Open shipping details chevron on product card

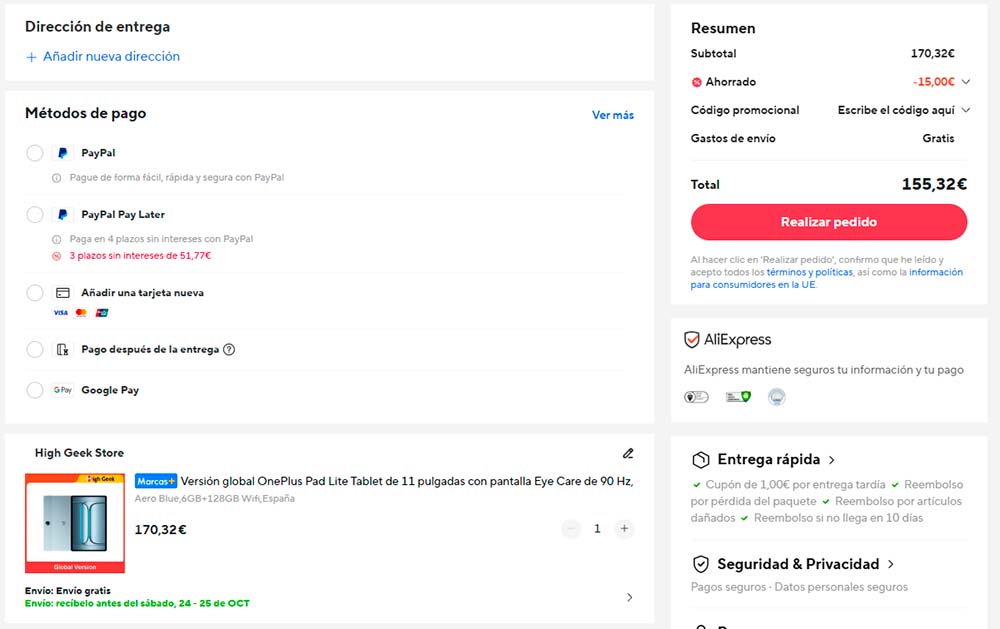click(629, 597)
